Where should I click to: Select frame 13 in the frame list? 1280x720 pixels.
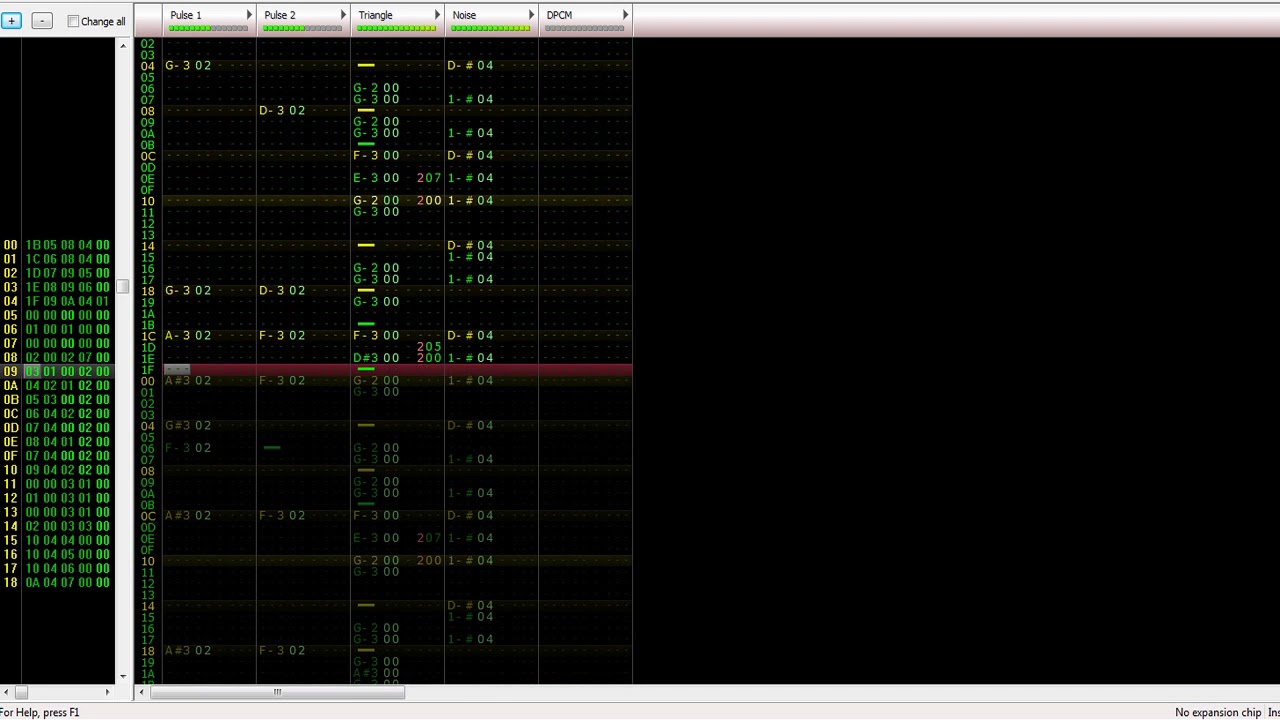10,511
